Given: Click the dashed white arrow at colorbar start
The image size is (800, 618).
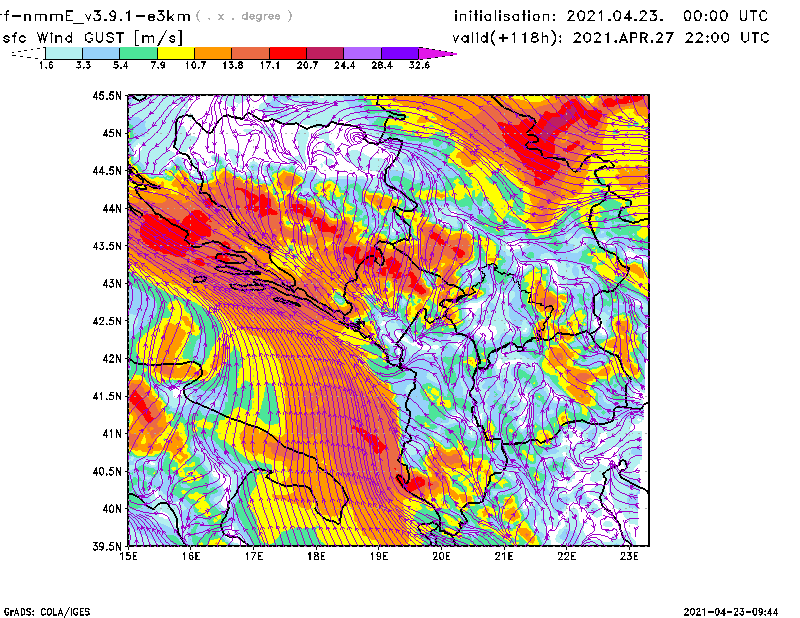Looking at the screenshot, I should point(28,53).
